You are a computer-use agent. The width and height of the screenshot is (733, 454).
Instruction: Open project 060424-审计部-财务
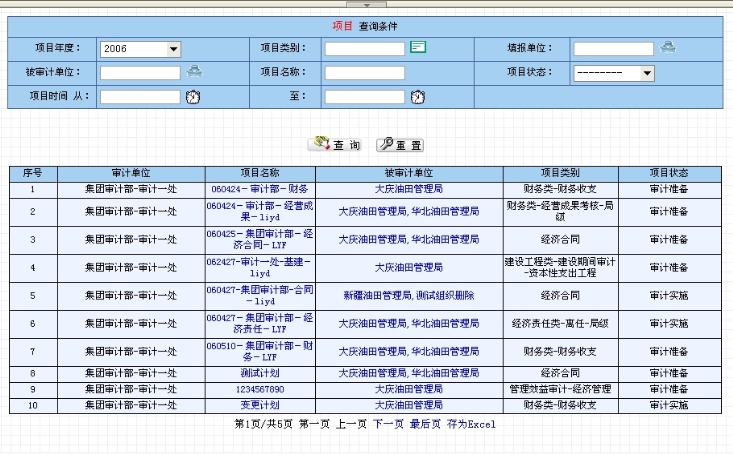tap(259, 188)
